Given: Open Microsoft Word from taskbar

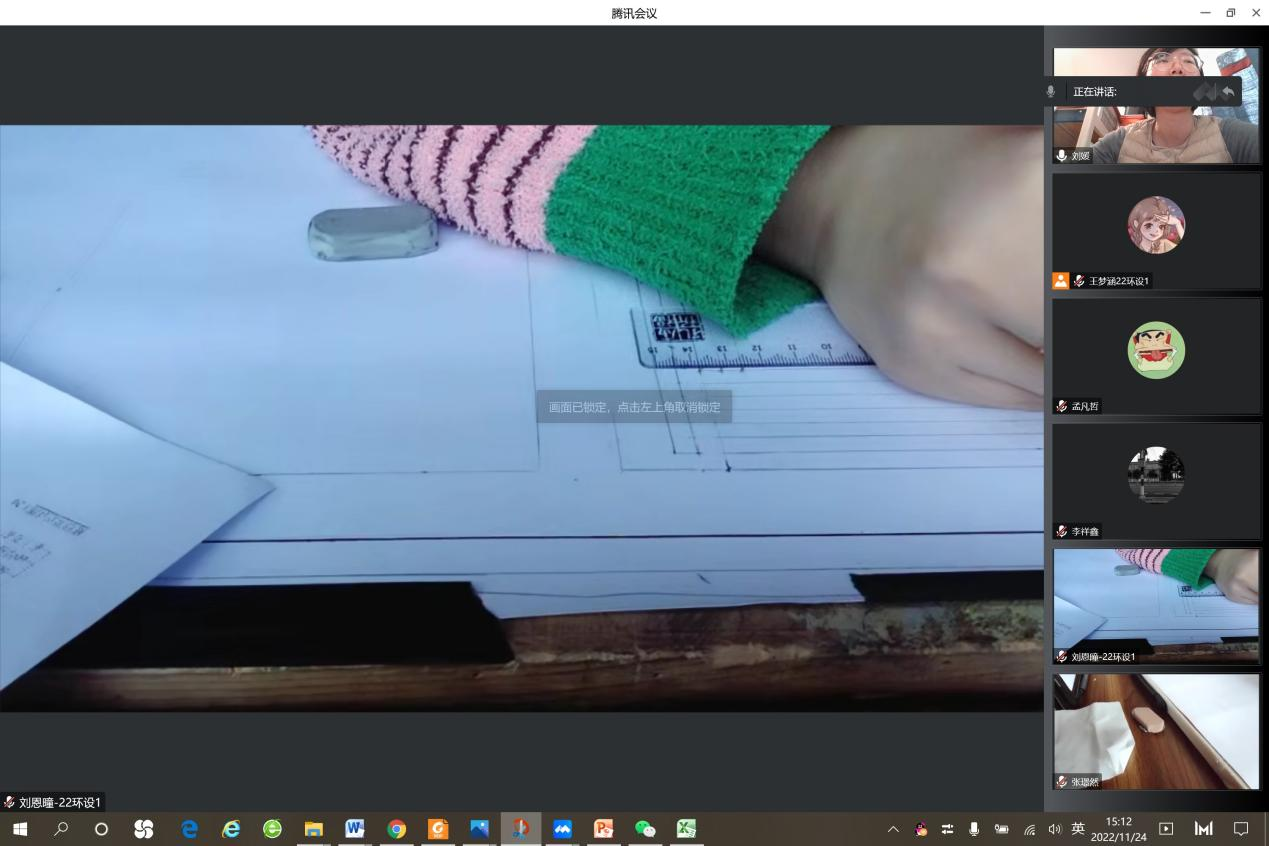Looking at the screenshot, I should (x=355, y=829).
